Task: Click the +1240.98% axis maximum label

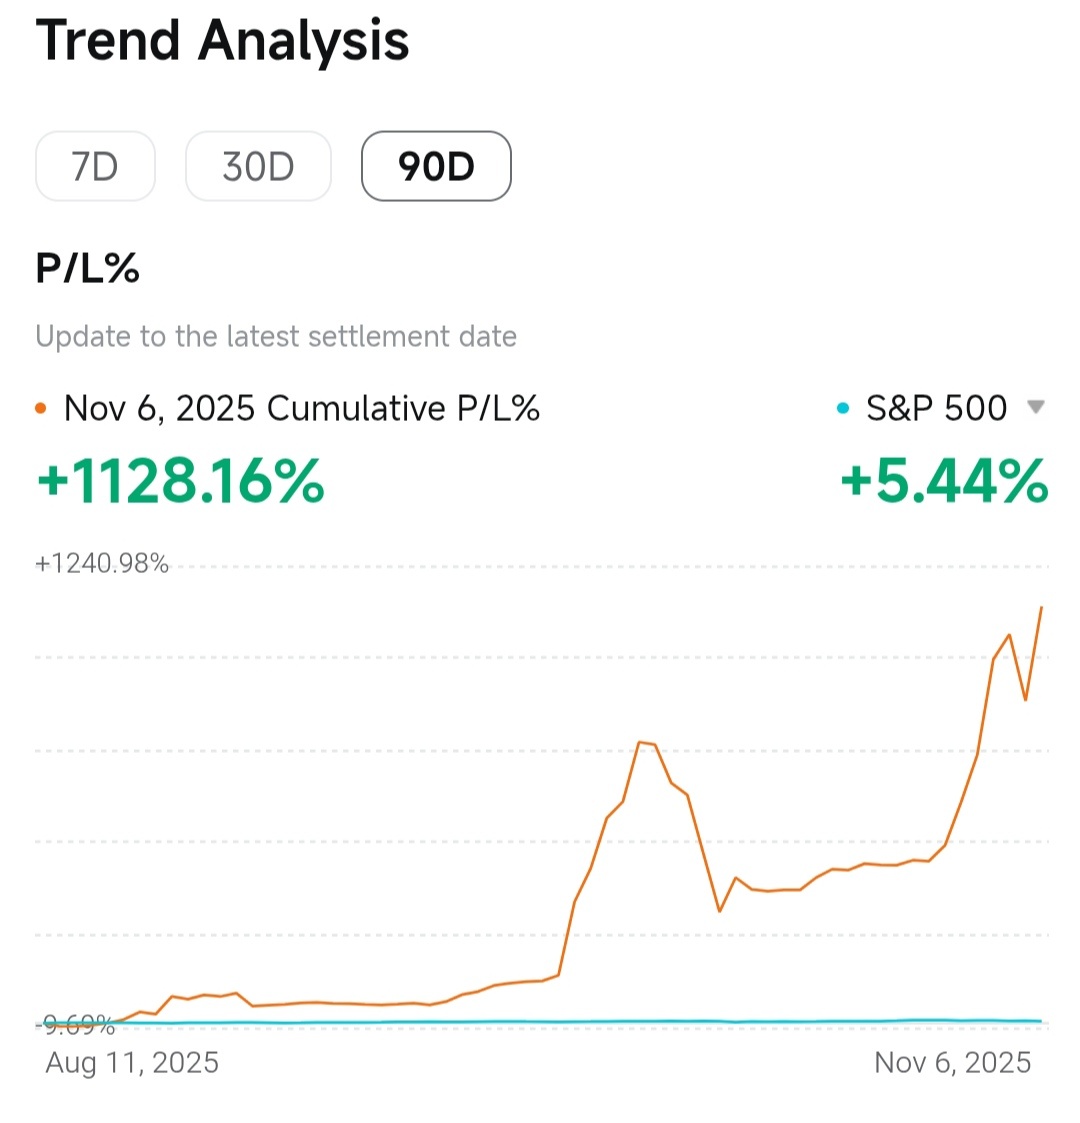Action: click(102, 564)
